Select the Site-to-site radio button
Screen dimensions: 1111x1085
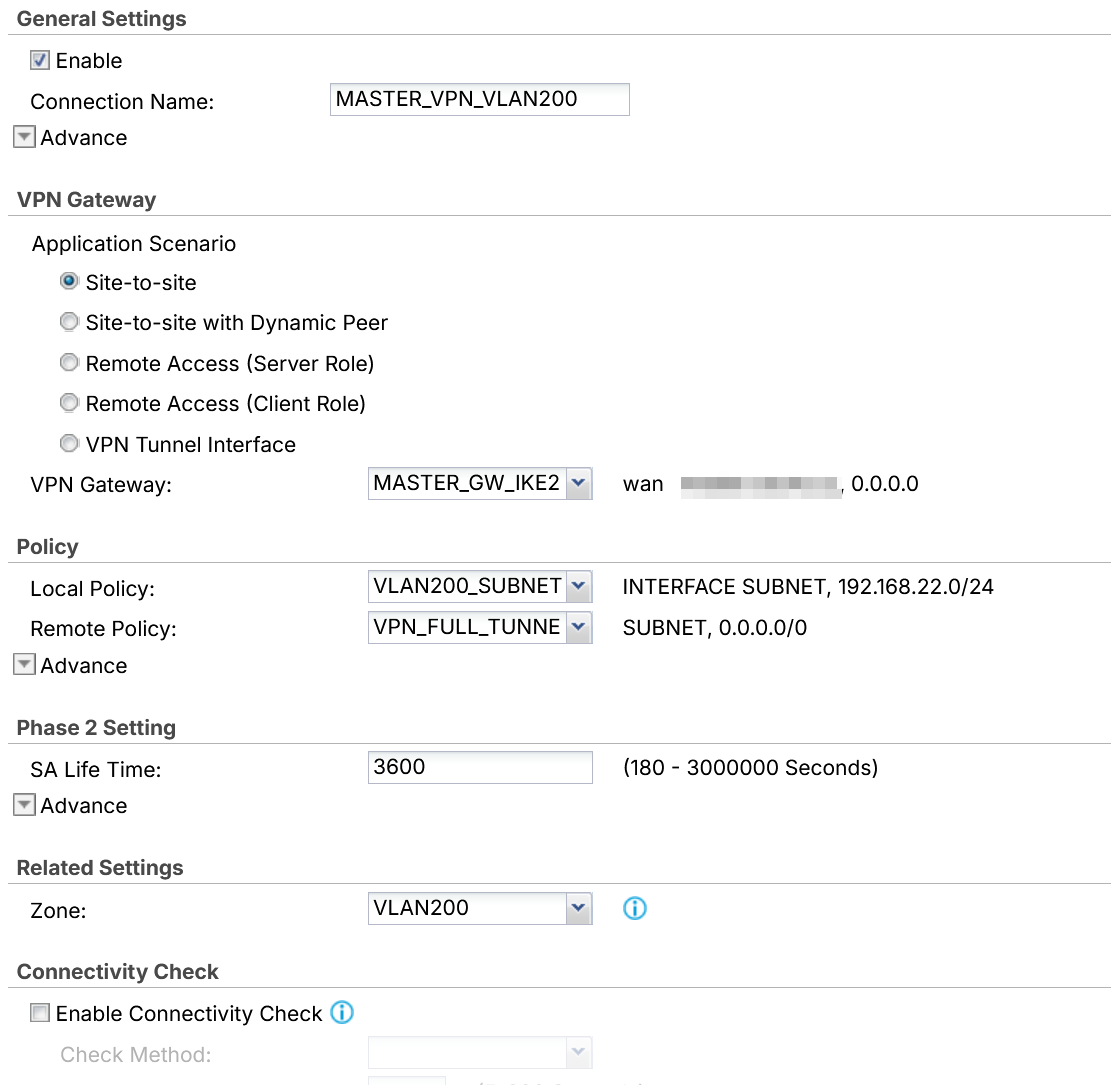(x=69, y=281)
